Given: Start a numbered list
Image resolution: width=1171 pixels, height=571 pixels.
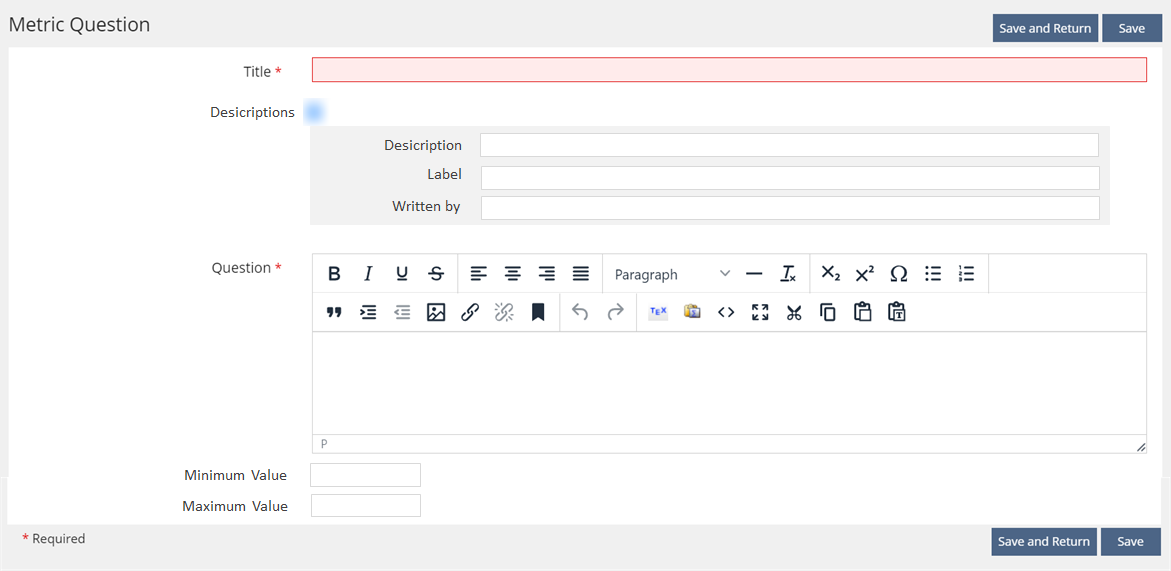Looking at the screenshot, I should pos(966,274).
